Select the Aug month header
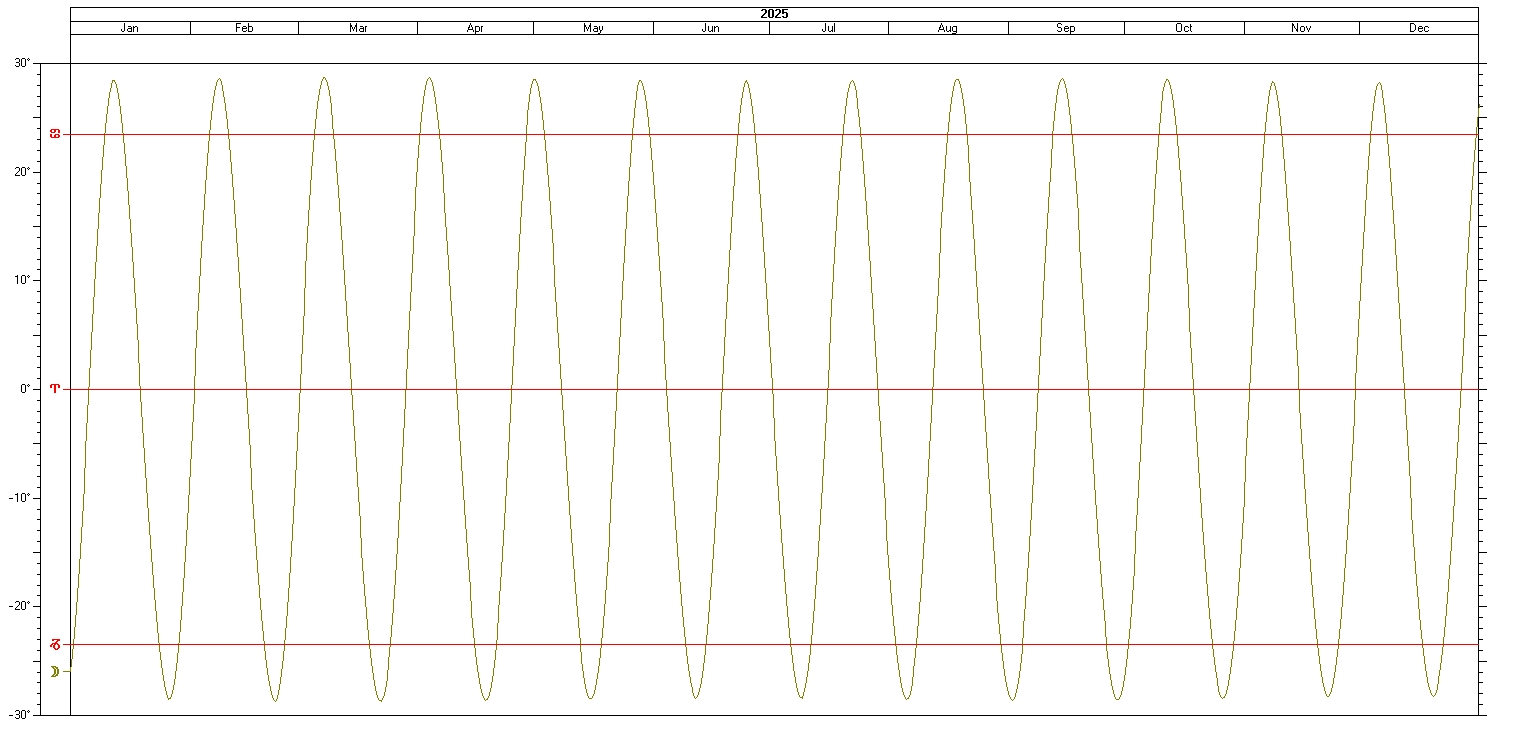Screen dimensions: 1521x743 tap(948, 28)
